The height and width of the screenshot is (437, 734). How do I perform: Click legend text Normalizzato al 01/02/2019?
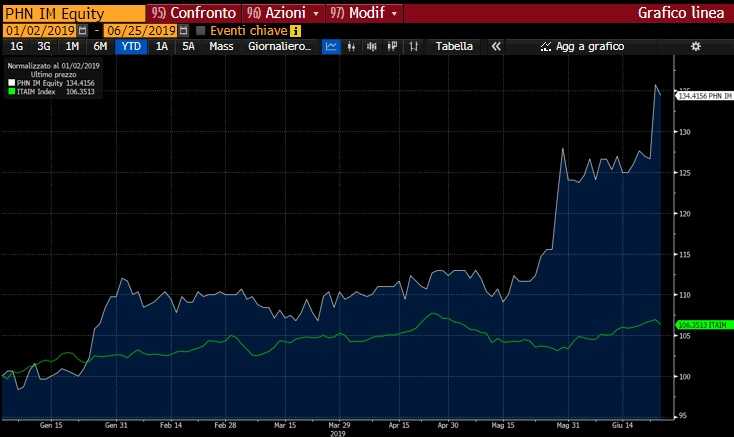coord(53,66)
